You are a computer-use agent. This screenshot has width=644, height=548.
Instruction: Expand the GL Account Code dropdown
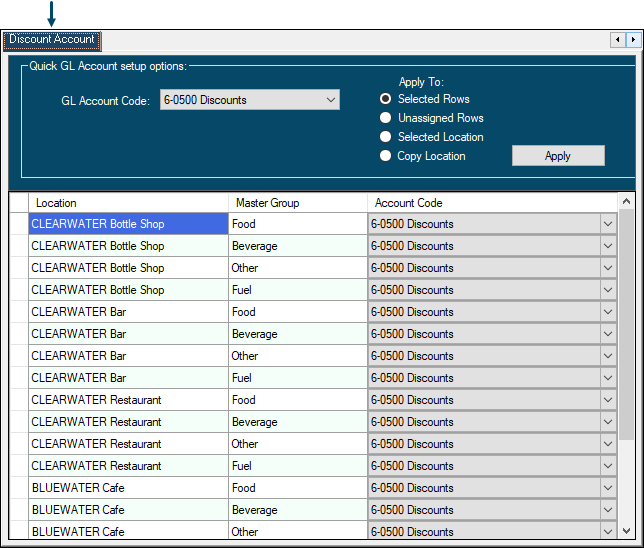click(331, 100)
